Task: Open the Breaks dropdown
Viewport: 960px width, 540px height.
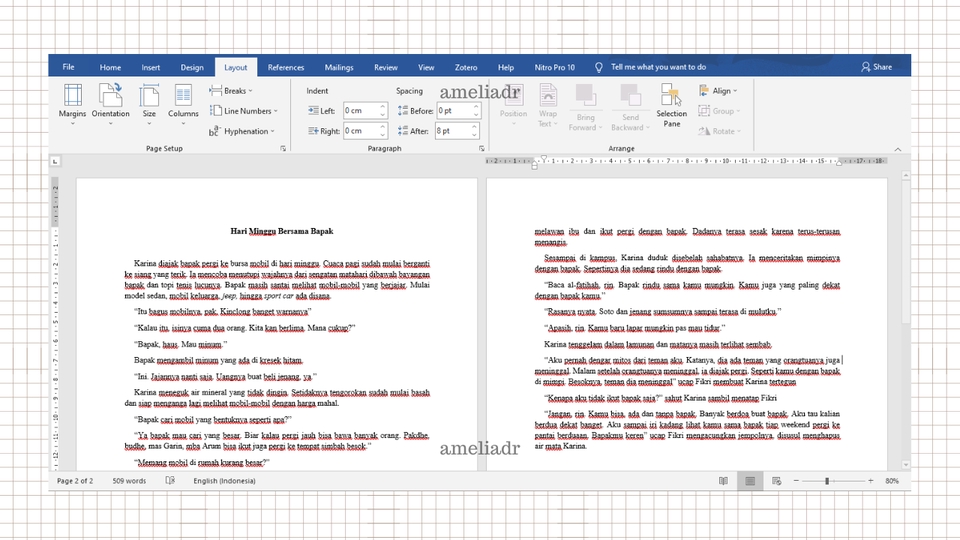Action: pyautogui.click(x=231, y=91)
